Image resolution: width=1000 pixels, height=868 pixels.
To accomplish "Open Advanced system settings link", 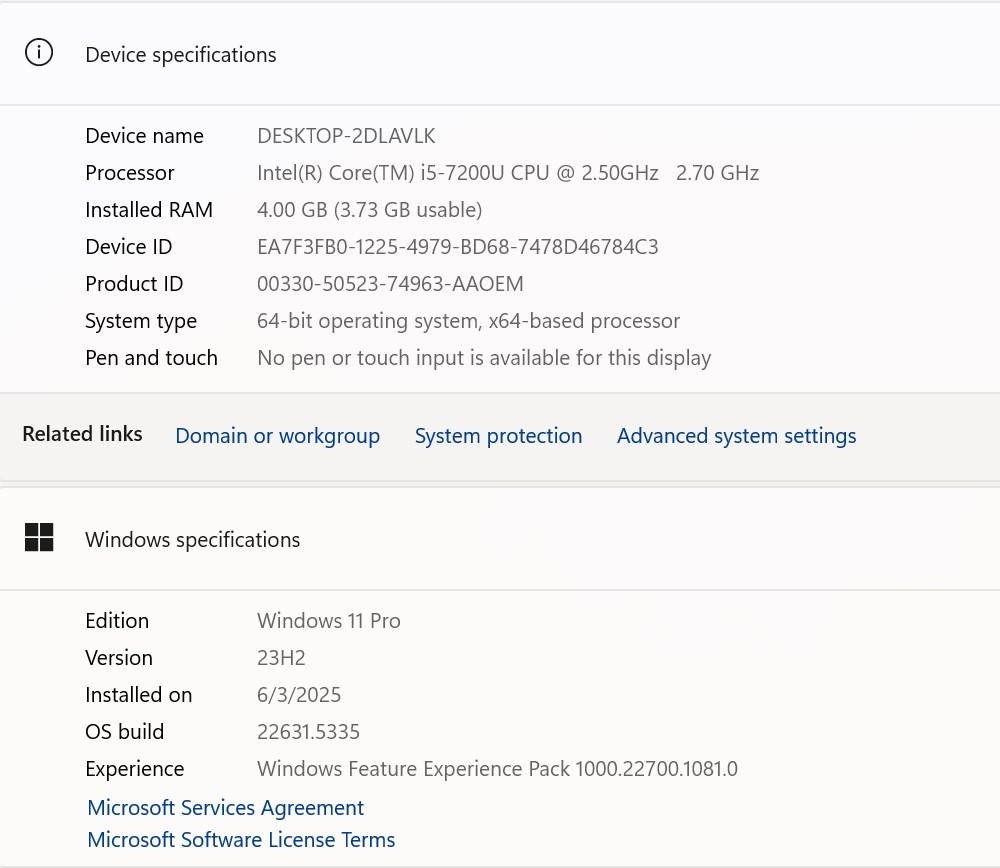I will coord(736,436).
